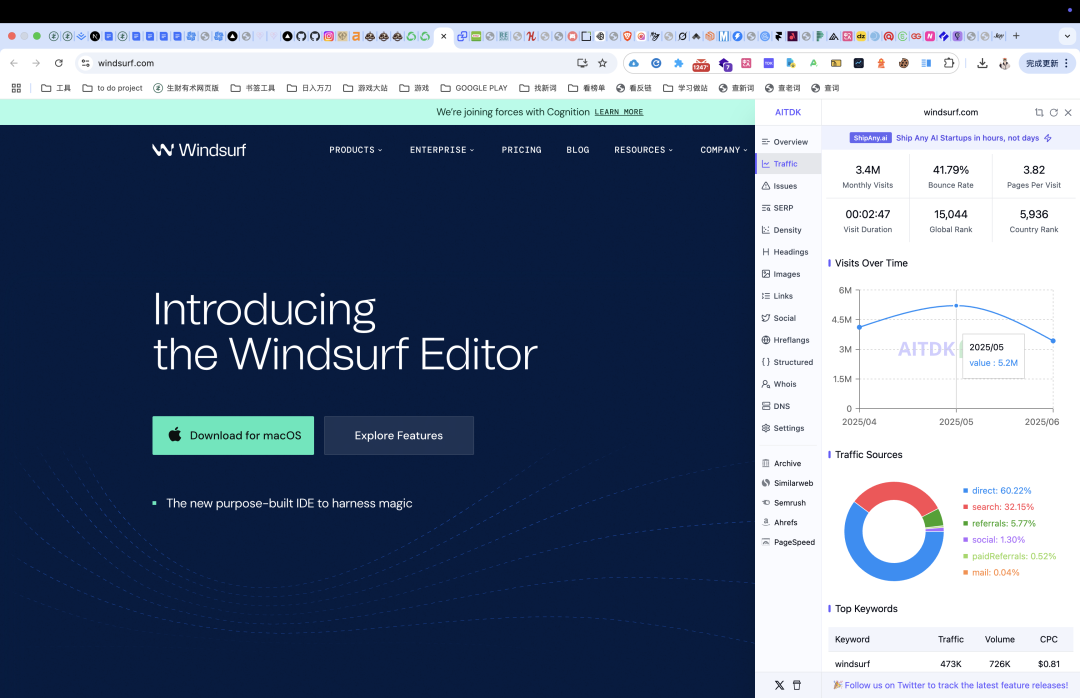Open a new browser tab
Viewport: 1080px width, 698px height.
coord(1016,36)
